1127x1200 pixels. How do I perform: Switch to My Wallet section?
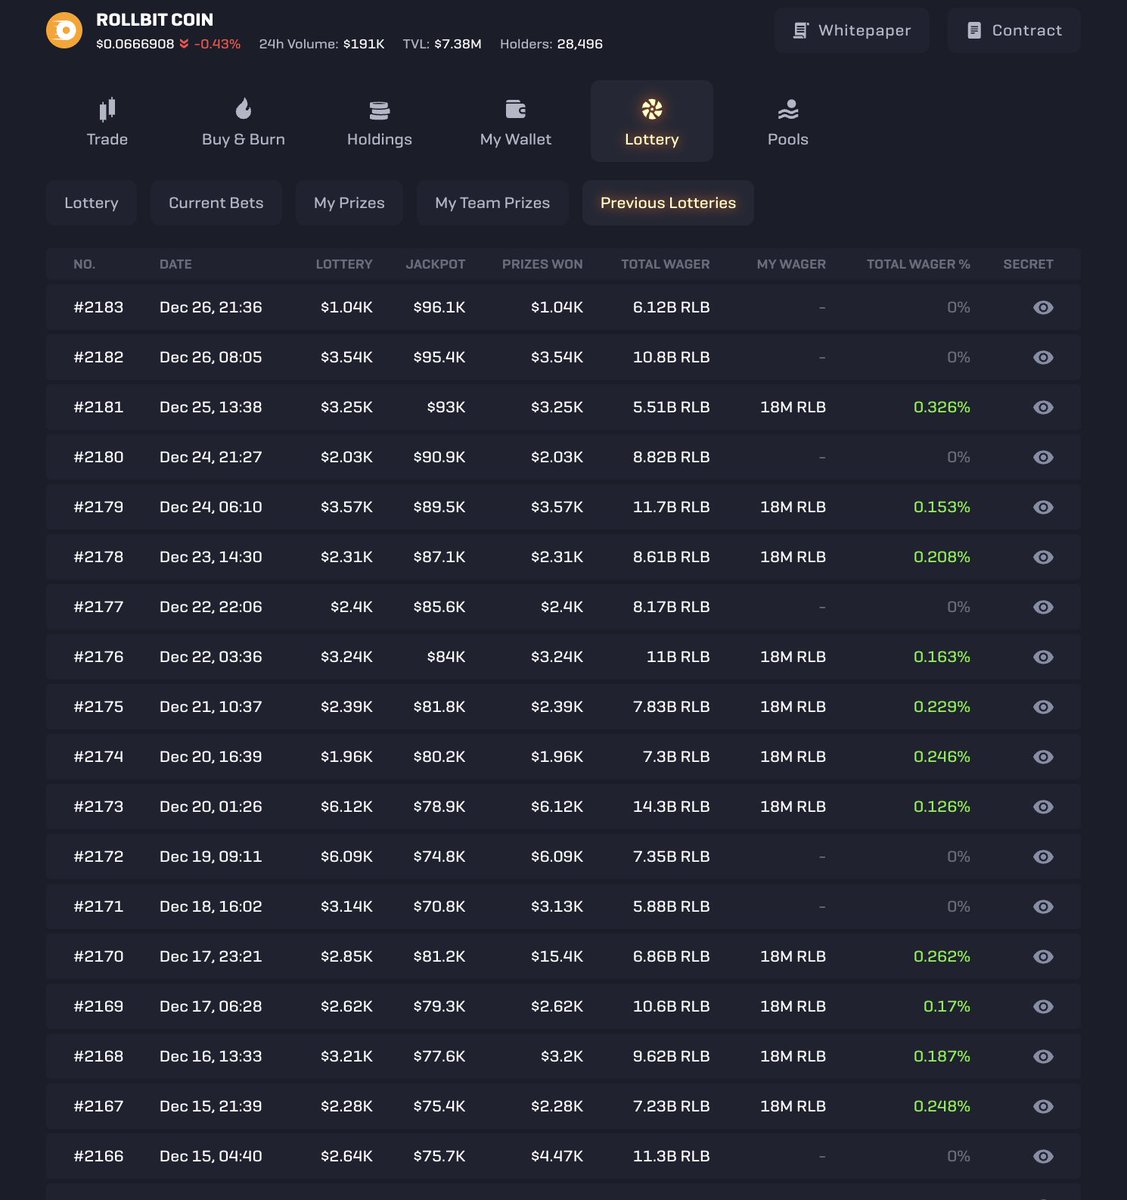click(515, 121)
